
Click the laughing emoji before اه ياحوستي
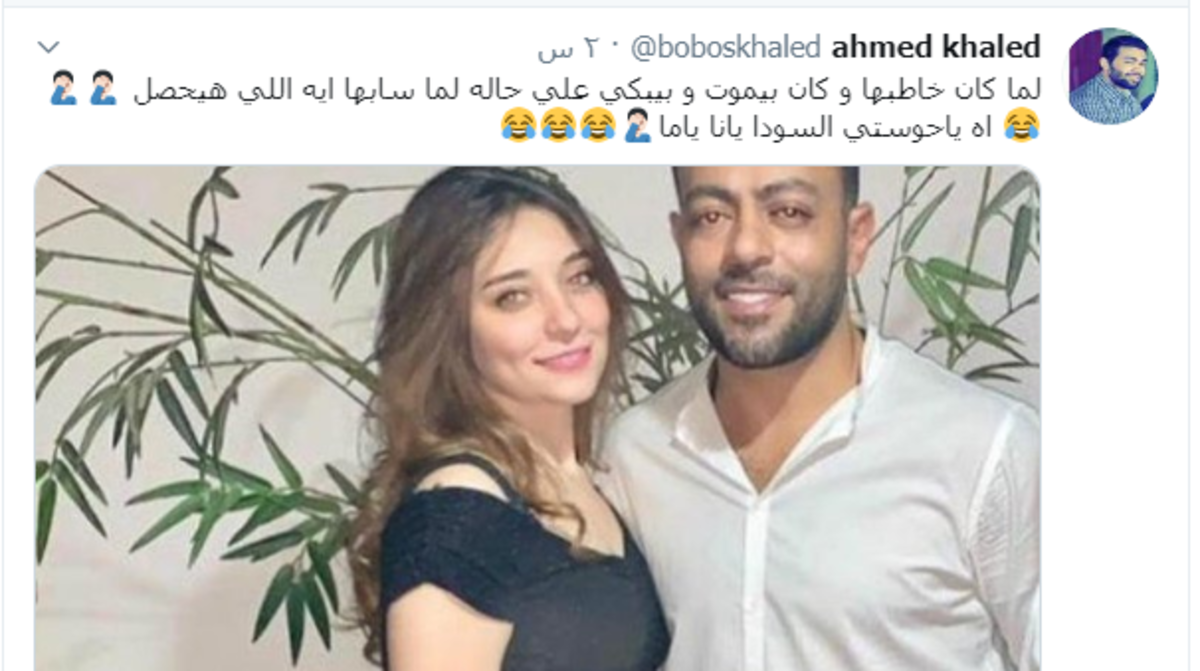pyautogui.click(x=1022, y=126)
